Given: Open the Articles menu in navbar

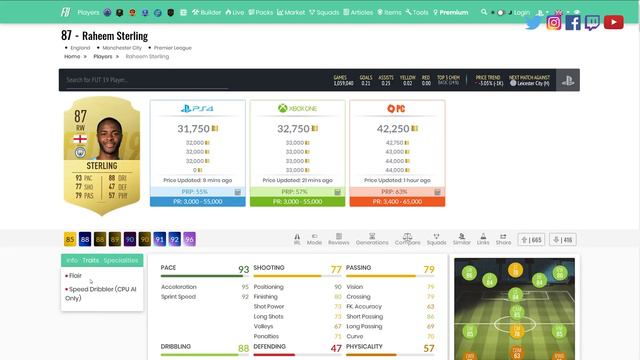Looking at the screenshot, I should click(x=358, y=13).
